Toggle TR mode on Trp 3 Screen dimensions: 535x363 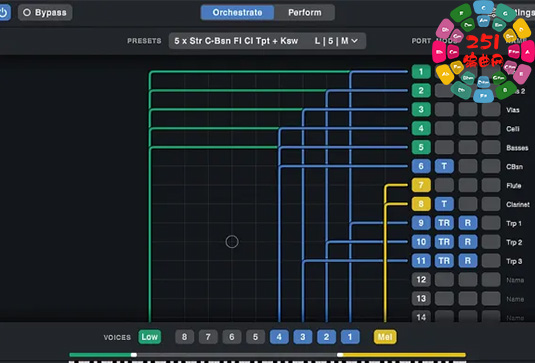(444, 261)
